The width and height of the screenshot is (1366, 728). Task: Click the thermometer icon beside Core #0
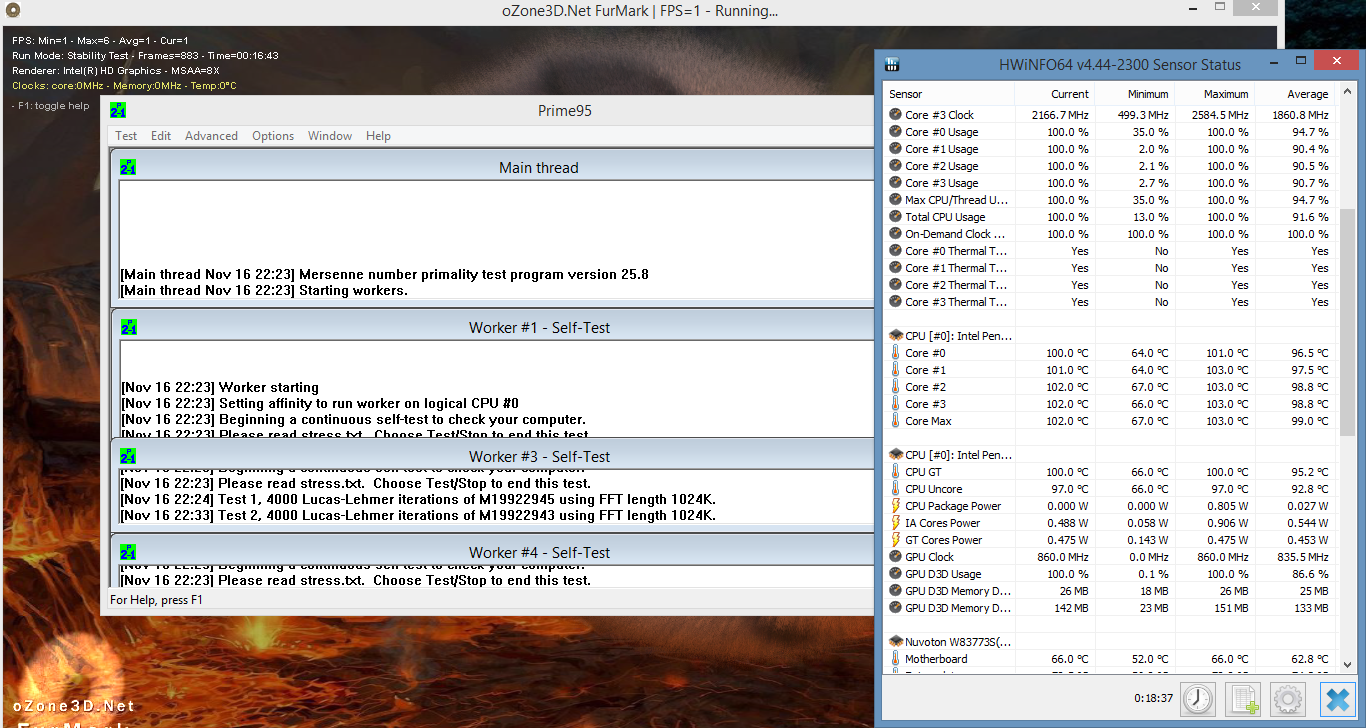click(x=895, y=353)
